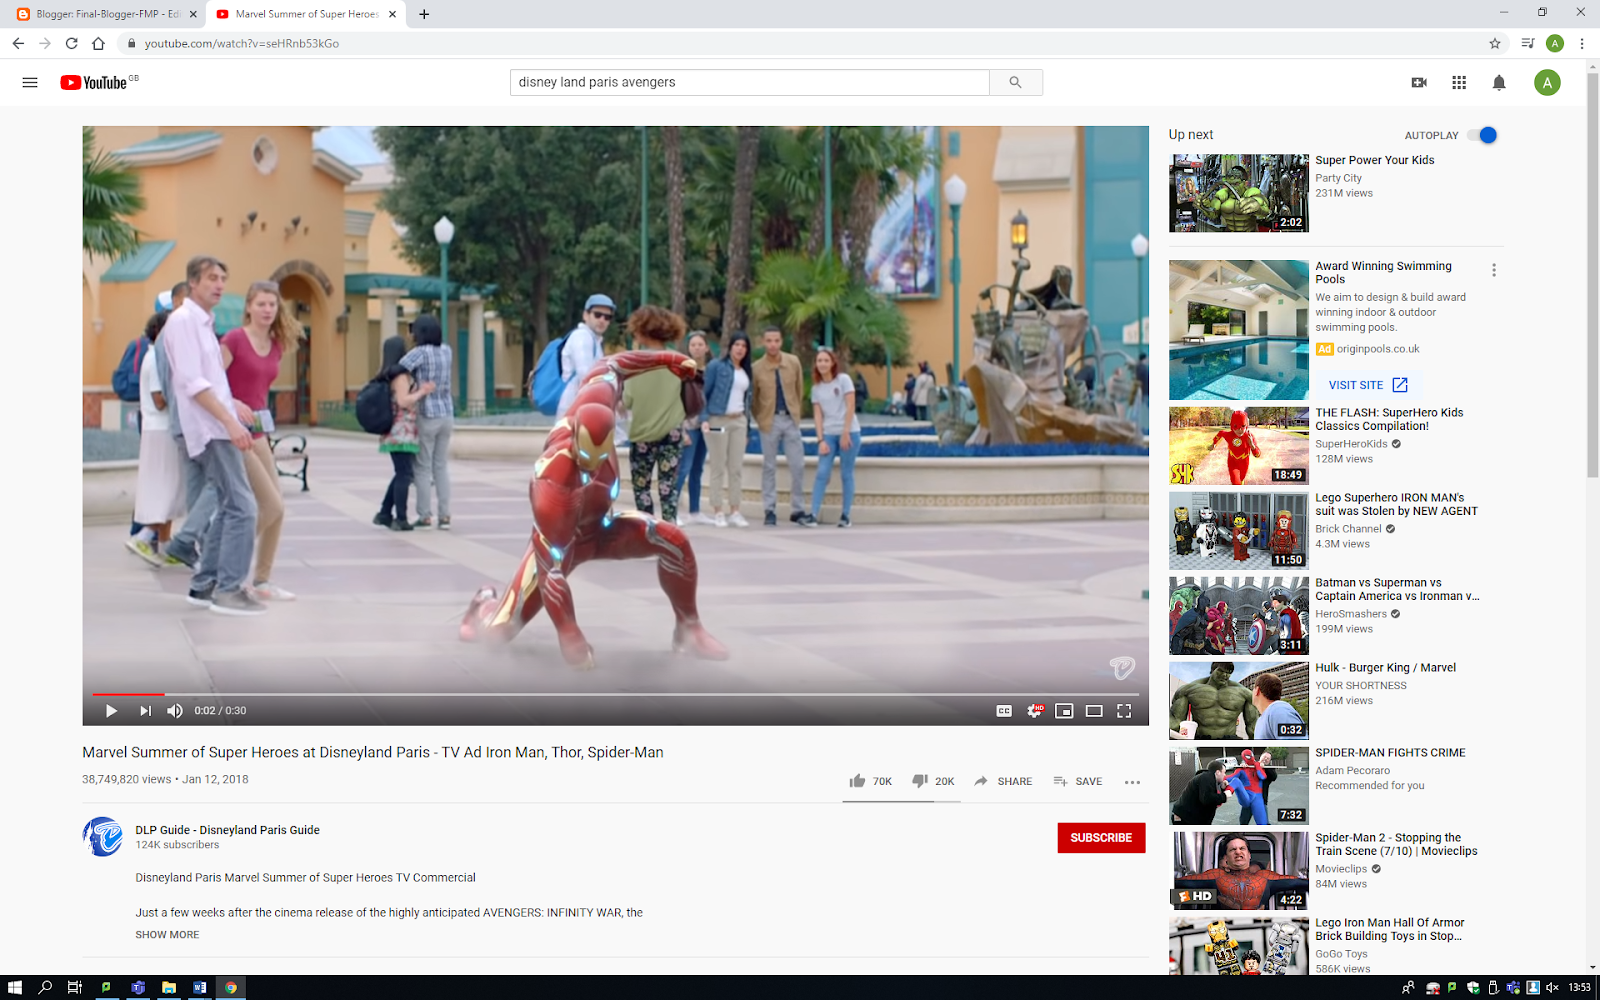Image resolution: width=1600 pixels, height=1000 pixels.
Task: Open Party City channel under first video
Action: click(x=1338, y=178)
